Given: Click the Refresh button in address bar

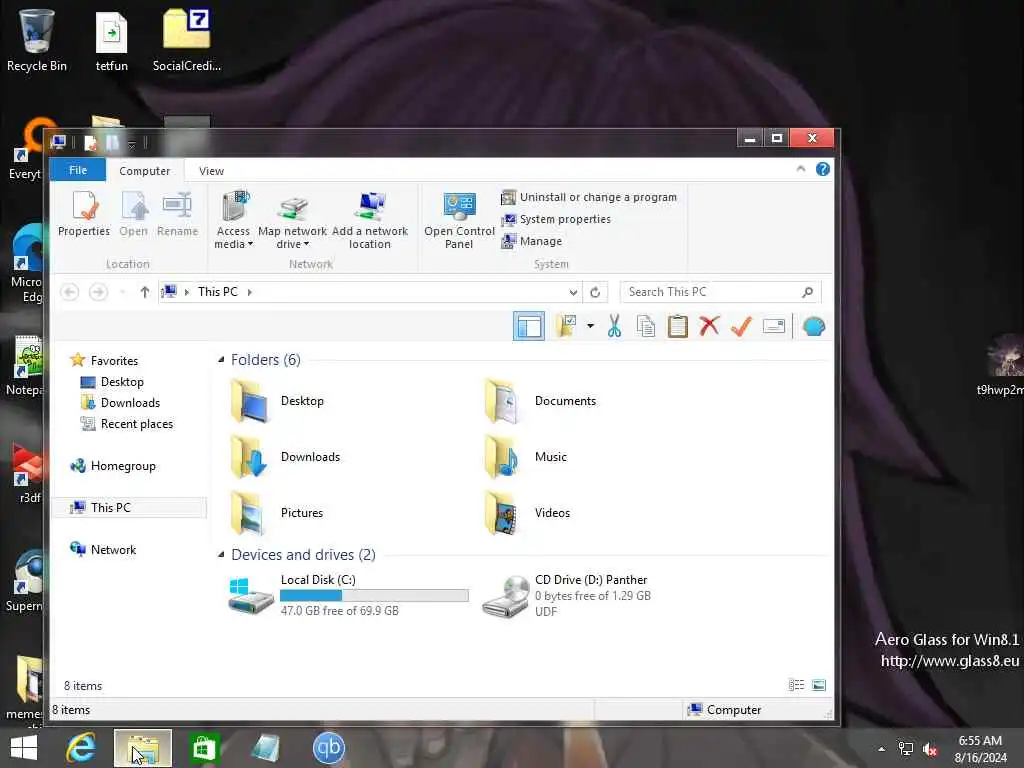Looking at the screenshot, I should [595, 292].
